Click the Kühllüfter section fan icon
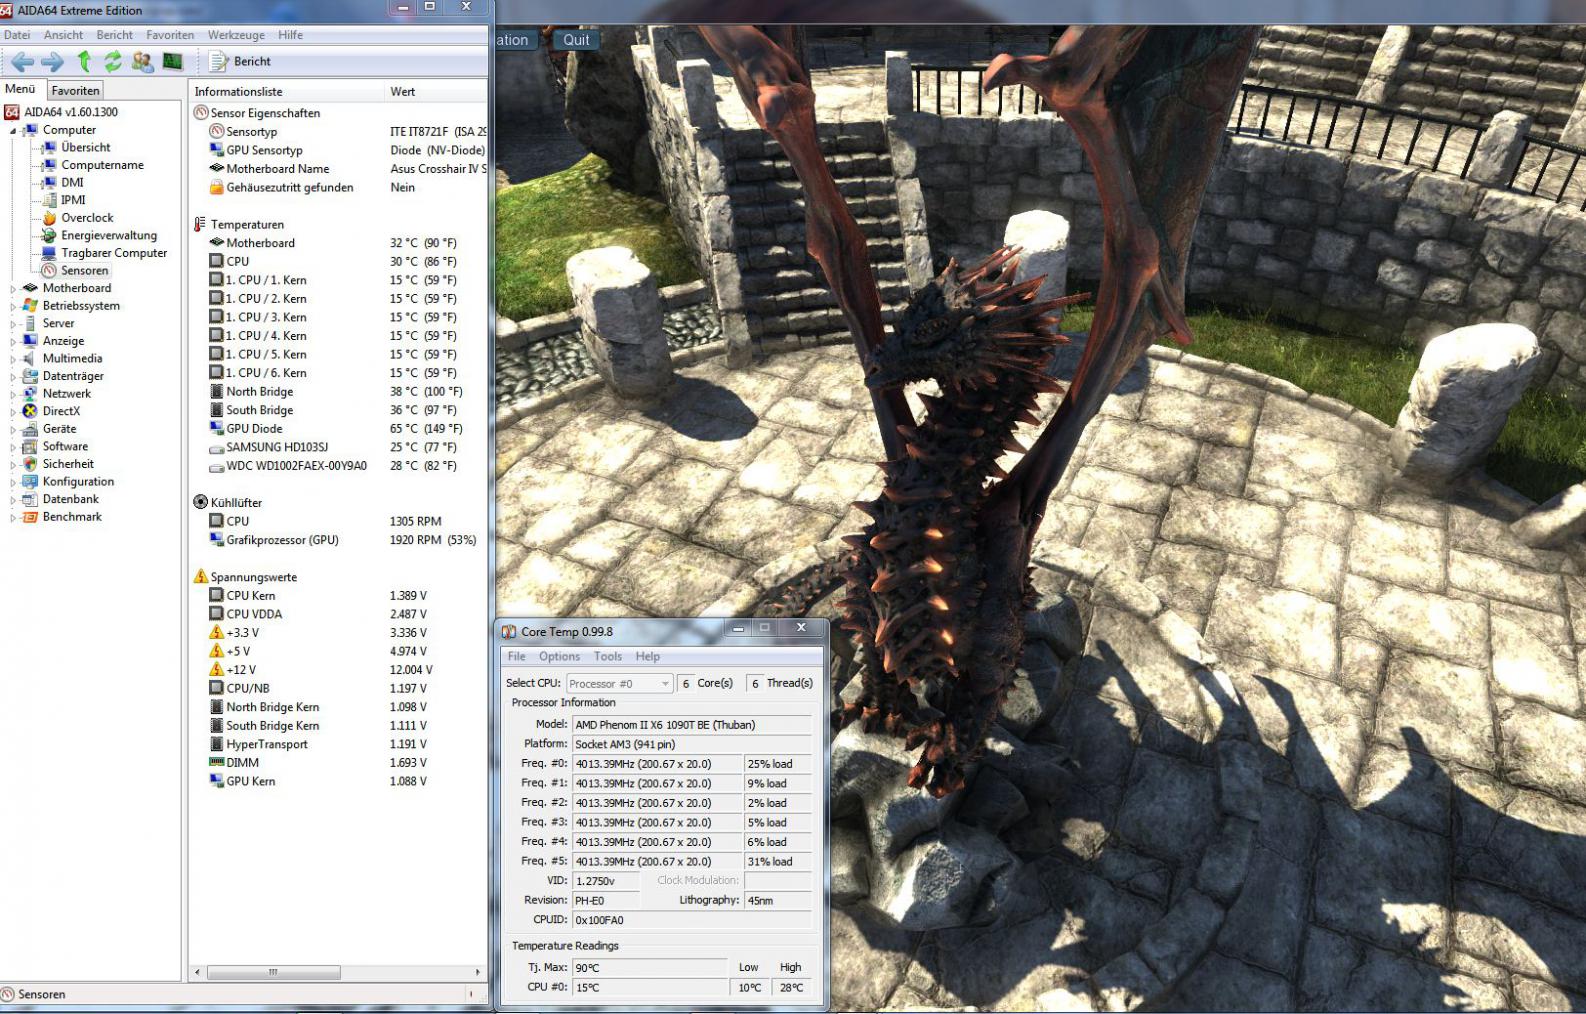The width and height of the screenshot is (1586, 1014). (200, 502)
